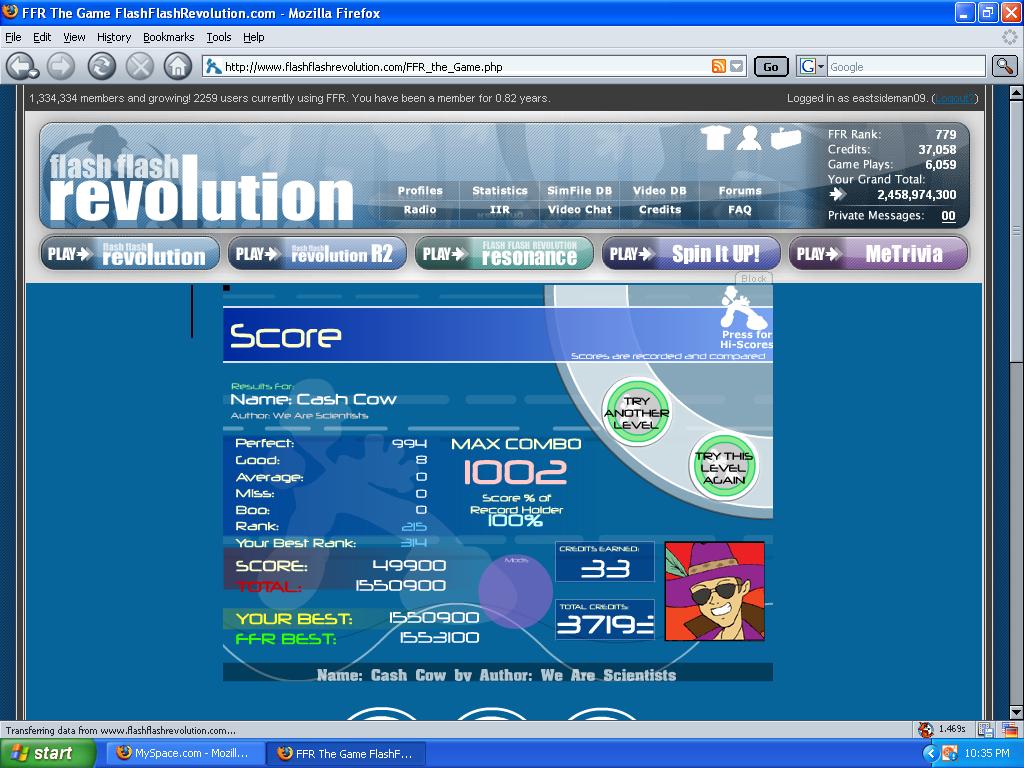Switch to MySpace.com taskbar window
This screenshot has height=768, width=1024.
click(x=184, y=753)
